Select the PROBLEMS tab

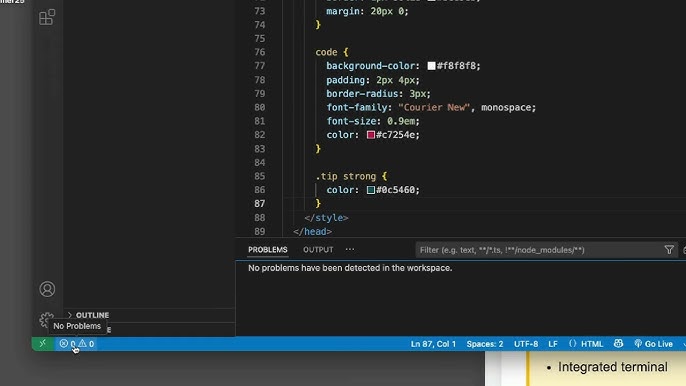pos(268,249)
